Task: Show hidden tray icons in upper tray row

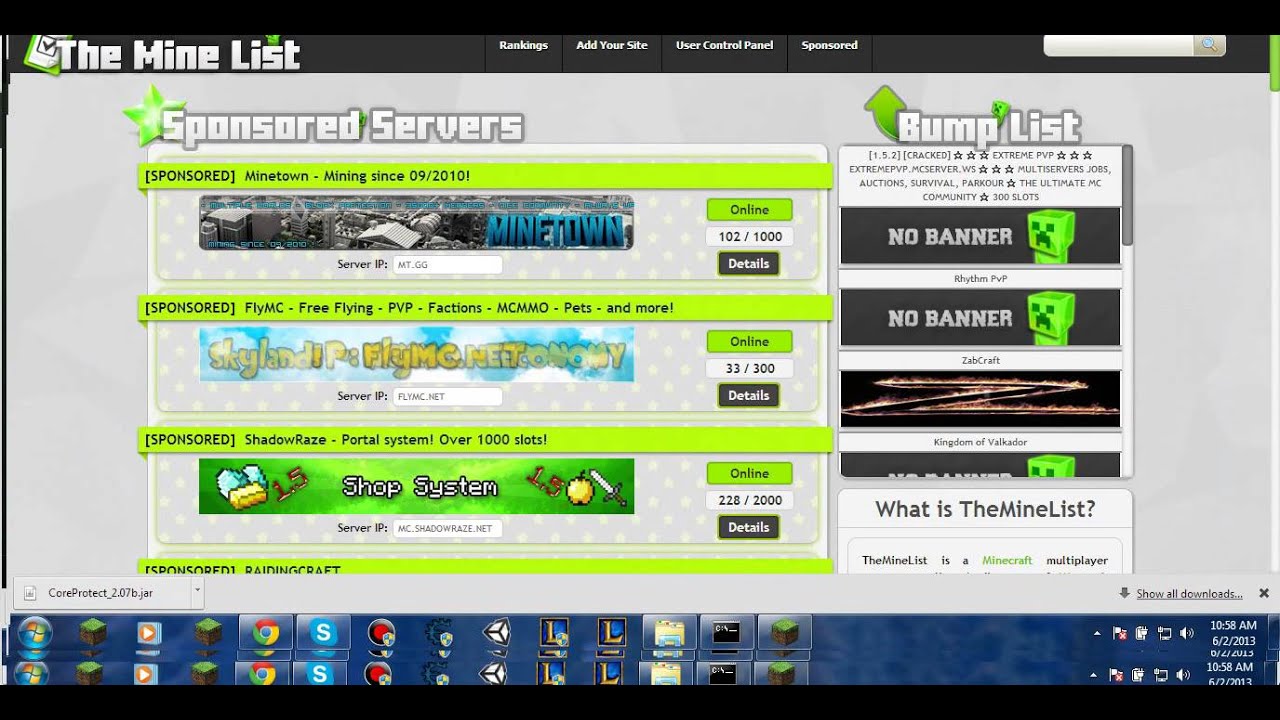Action: [x=1097, y=633]
